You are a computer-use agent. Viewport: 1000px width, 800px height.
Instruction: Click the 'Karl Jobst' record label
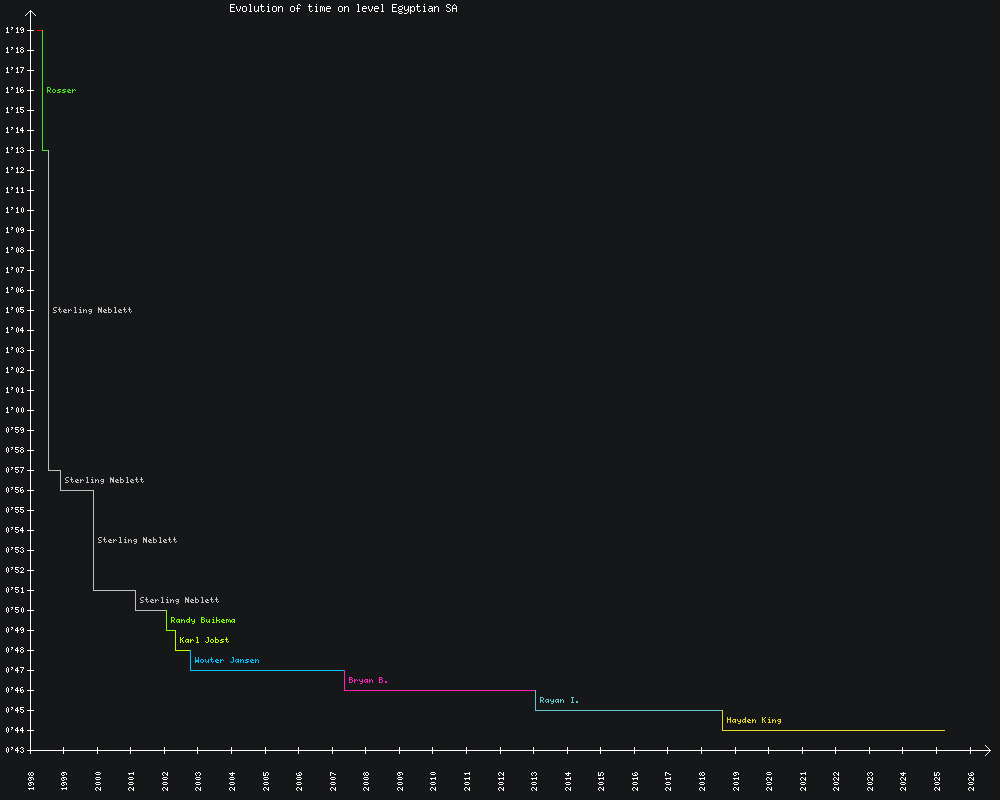pyautogui.click(x=204, y=641)
